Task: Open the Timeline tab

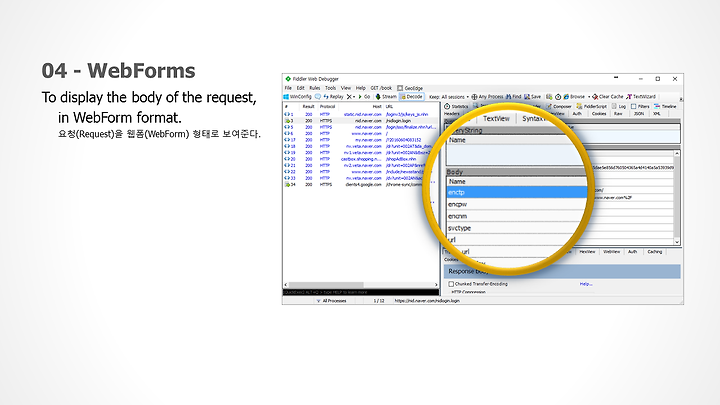Action: tap(665, 107)
